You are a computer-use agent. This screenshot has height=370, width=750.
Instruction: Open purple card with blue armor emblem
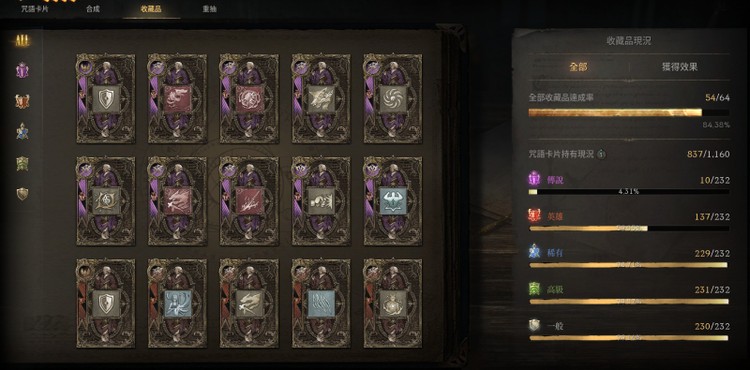tap(393, 201)
